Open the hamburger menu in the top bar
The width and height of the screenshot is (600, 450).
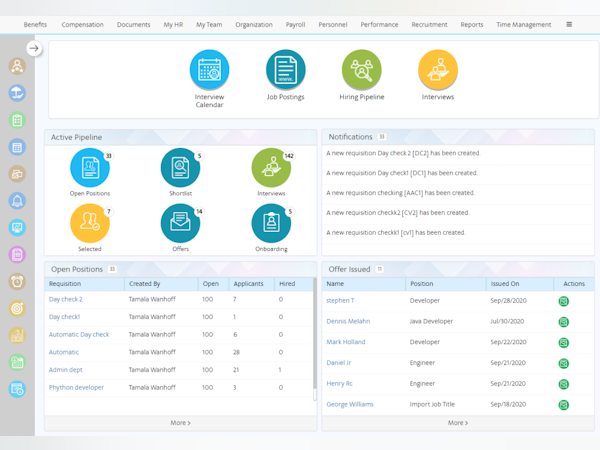pos(569,24)
